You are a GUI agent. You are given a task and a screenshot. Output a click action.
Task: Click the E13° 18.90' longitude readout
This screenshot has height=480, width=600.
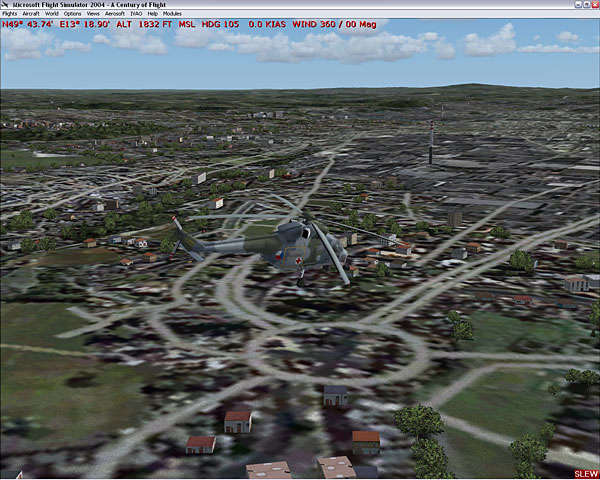click(85, 24)
